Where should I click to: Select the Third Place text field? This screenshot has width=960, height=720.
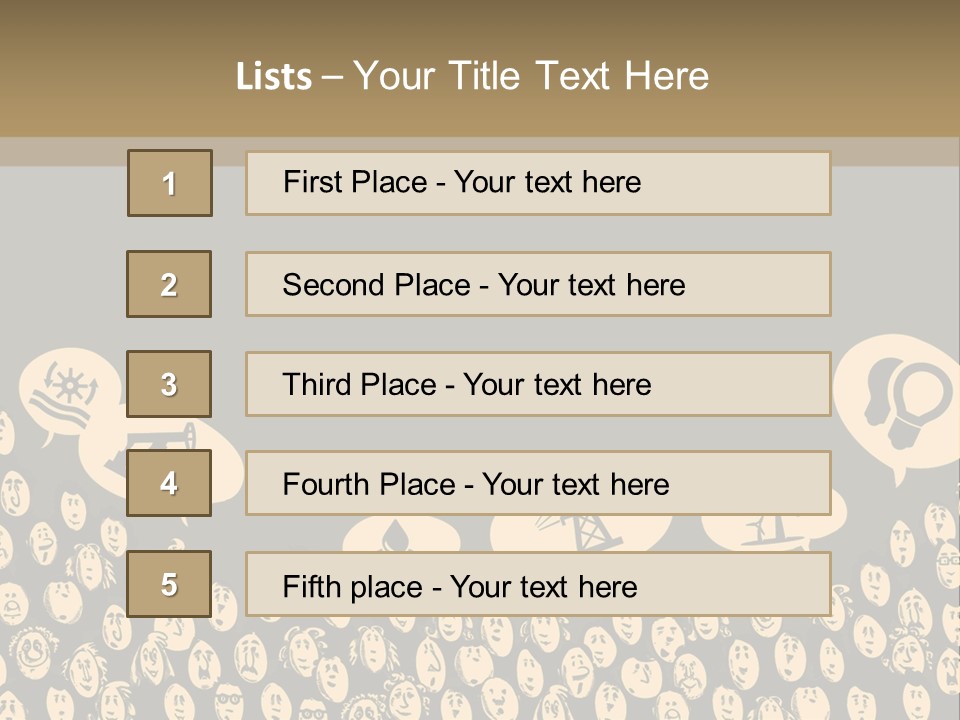(x=538, y=384)
